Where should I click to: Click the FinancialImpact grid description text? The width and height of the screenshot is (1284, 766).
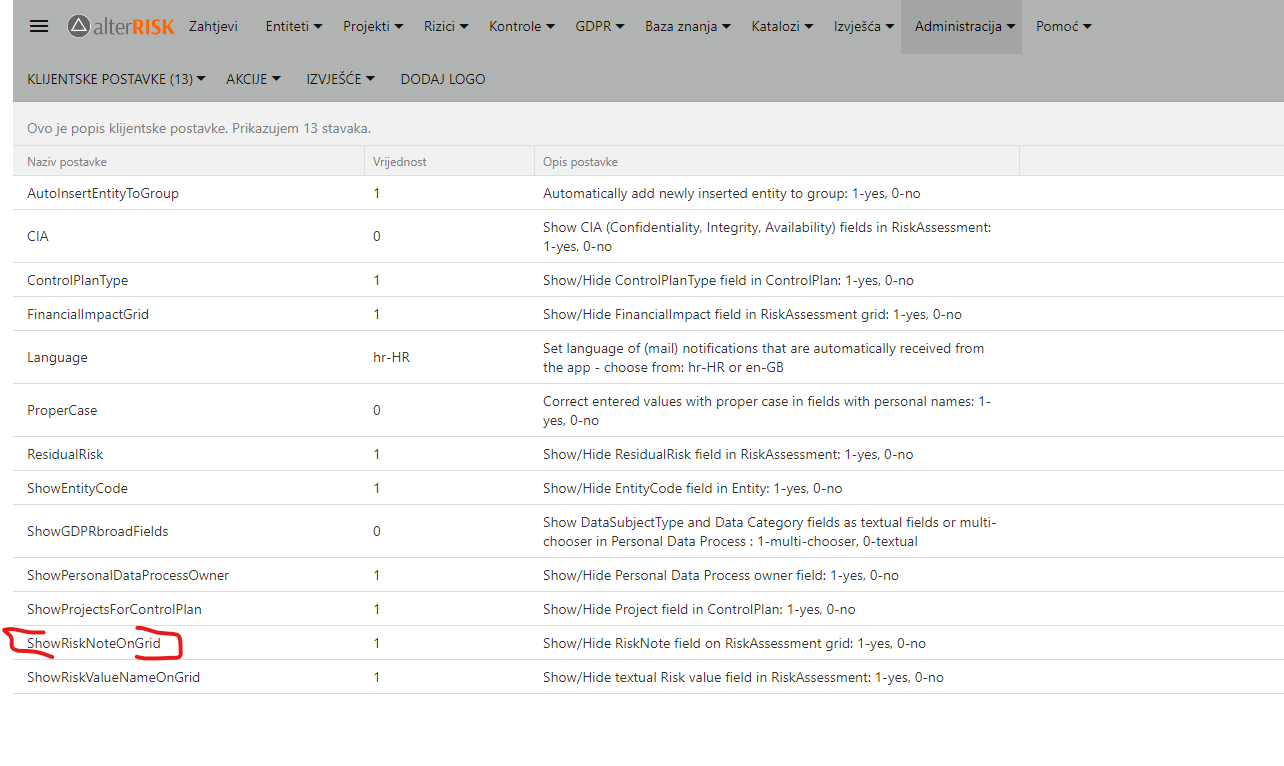[x=752, y=314]
